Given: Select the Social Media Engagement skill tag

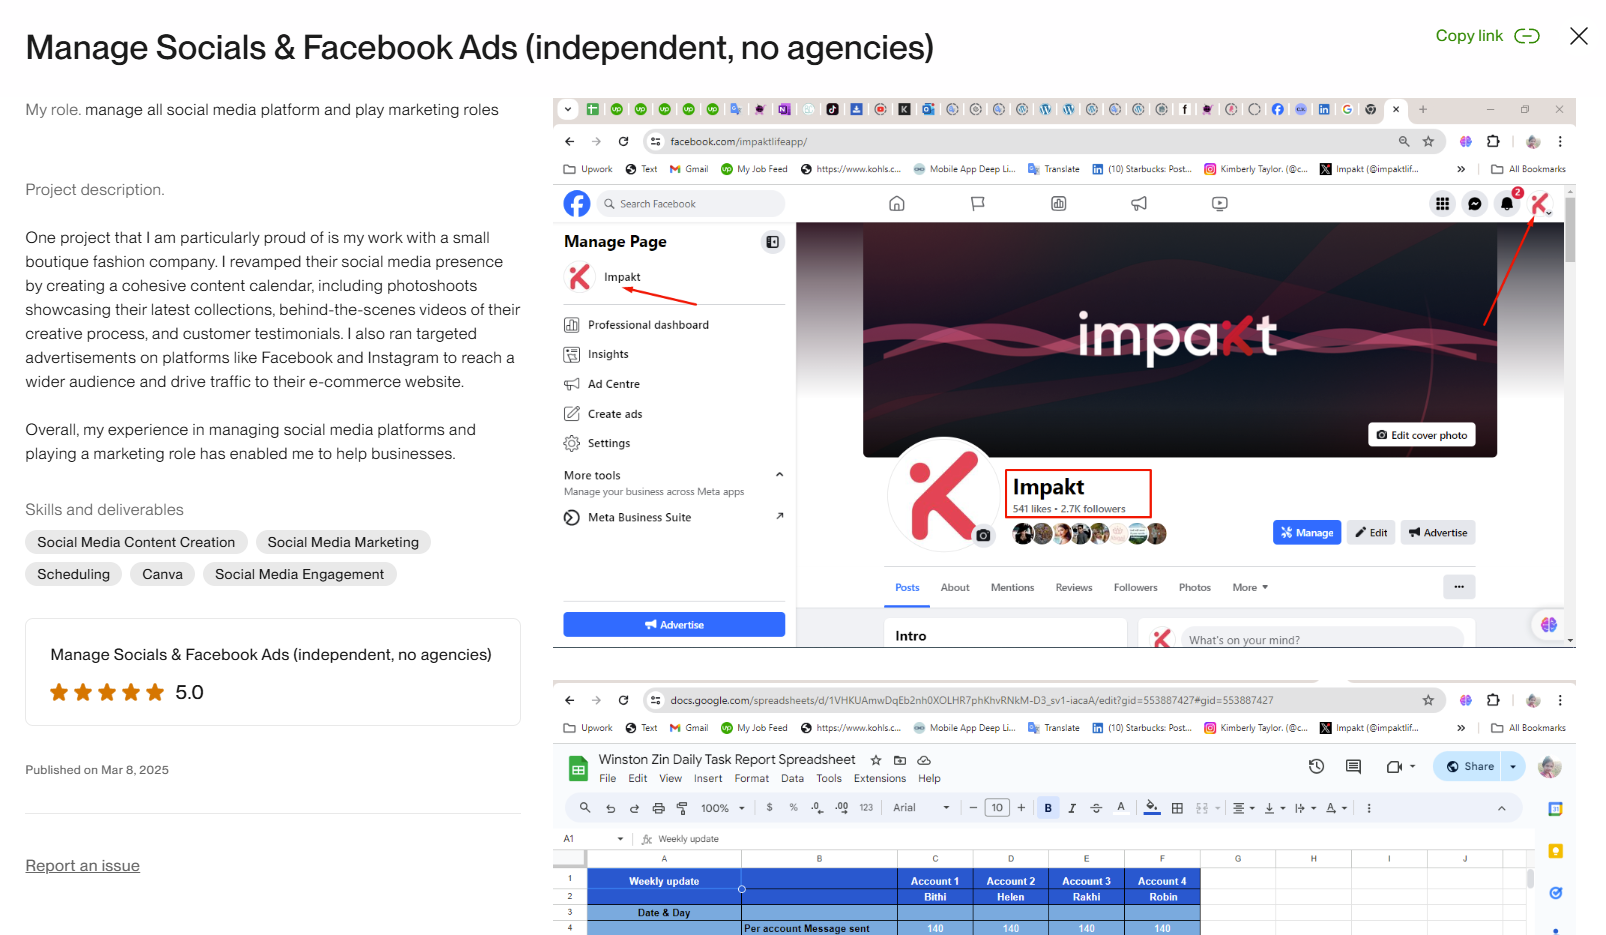Looking at the screenshot, I should click(299, 574).
